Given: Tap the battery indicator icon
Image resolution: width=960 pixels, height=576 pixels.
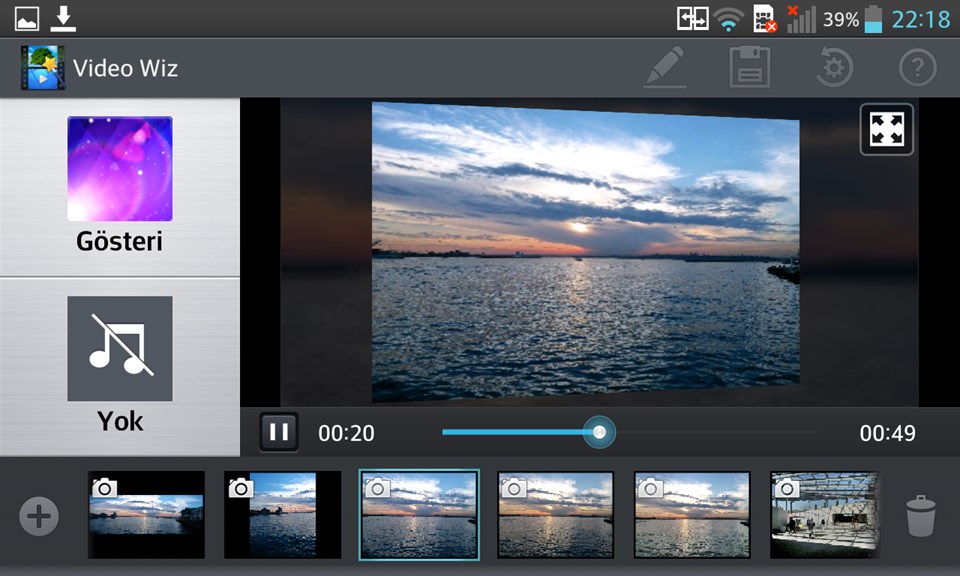Looking at the screenshot, I should [x=873, y=19].
